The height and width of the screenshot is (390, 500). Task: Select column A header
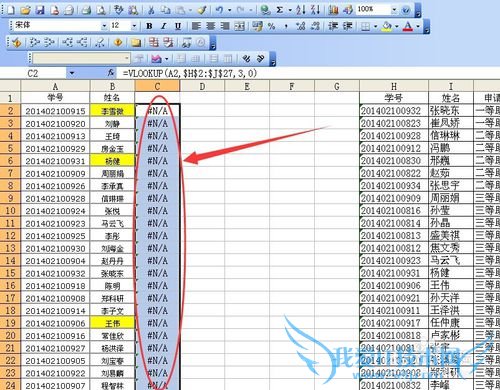[x=55, y=87]
